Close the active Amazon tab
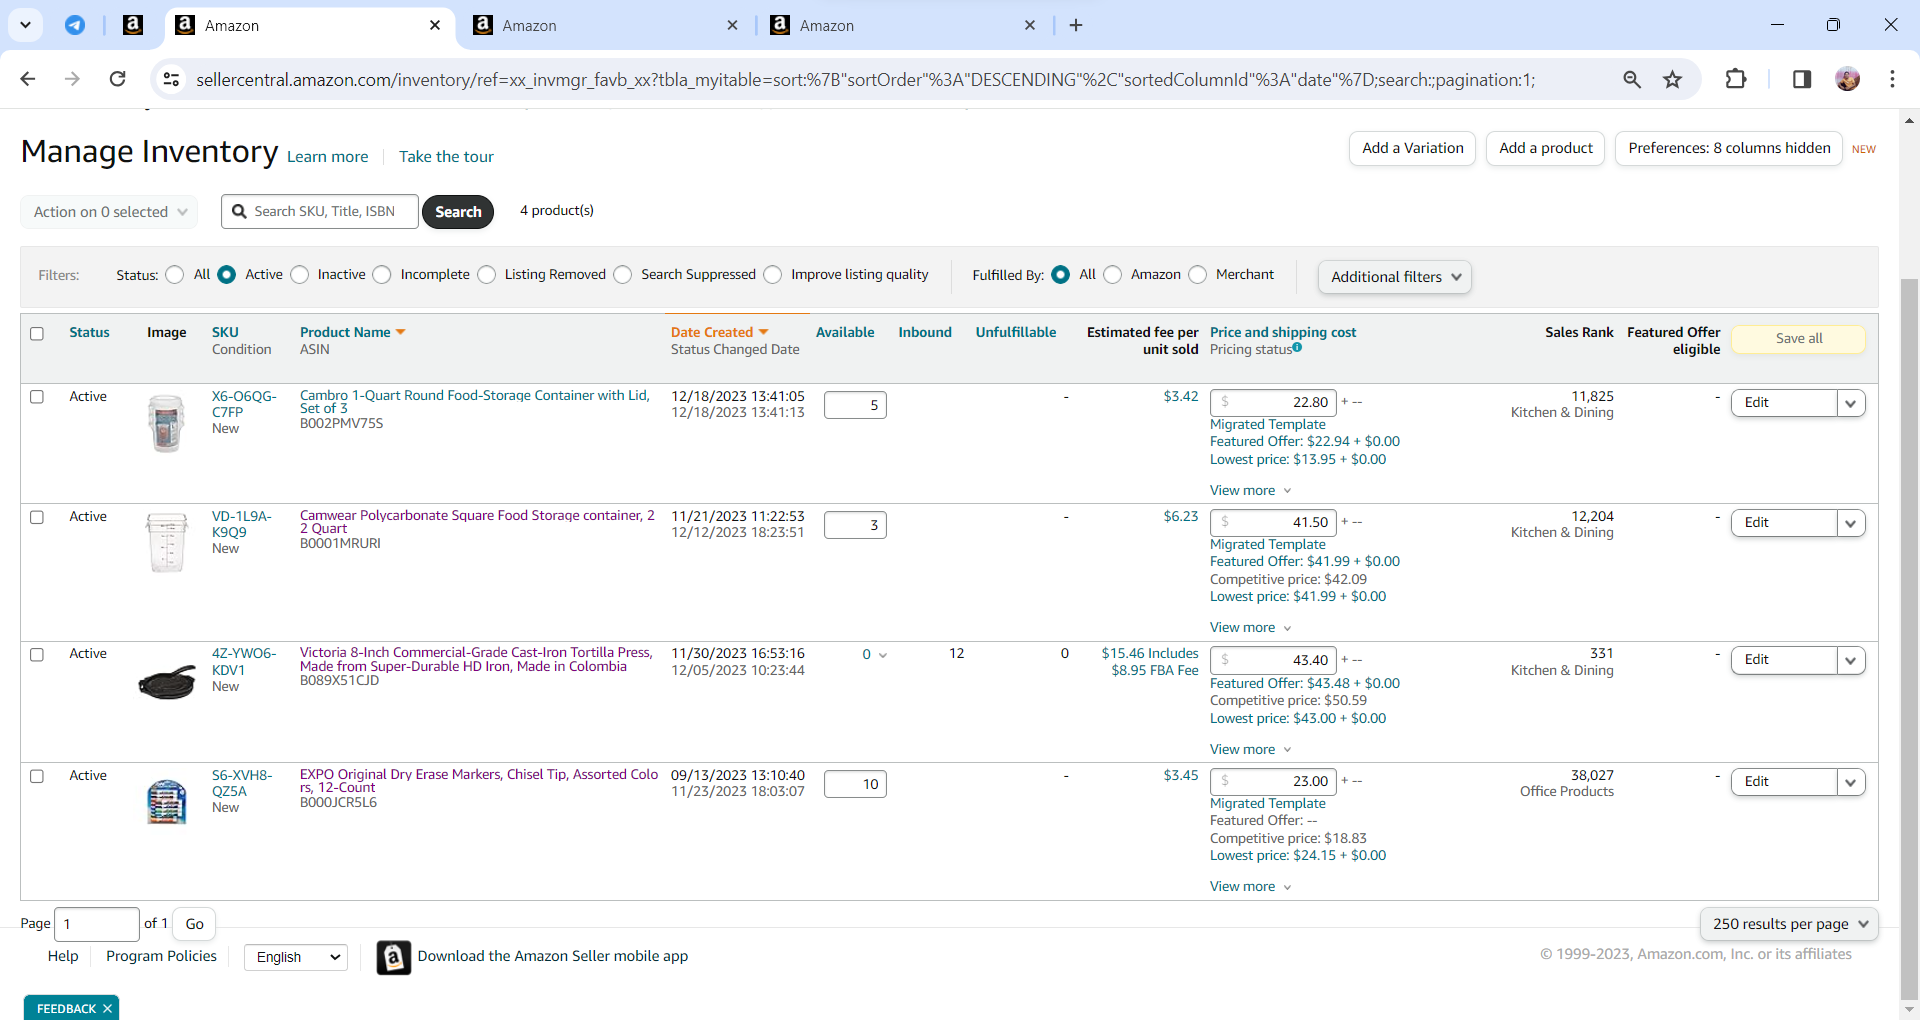This screenshot has width=1920, height=1020. (x=435, y=25)
